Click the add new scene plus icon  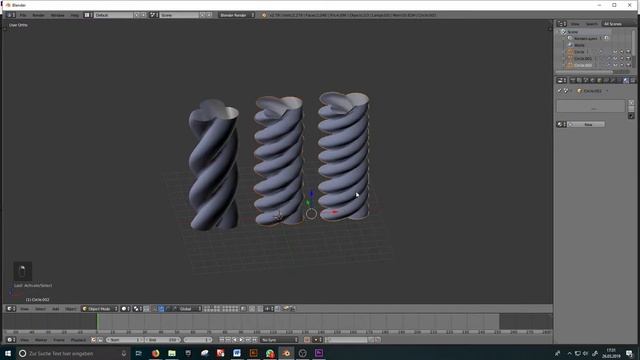coord(202,15)
